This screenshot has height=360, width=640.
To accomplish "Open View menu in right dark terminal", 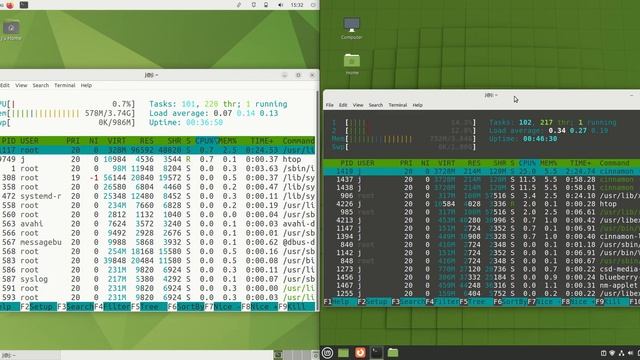I will tap(358, 105).
